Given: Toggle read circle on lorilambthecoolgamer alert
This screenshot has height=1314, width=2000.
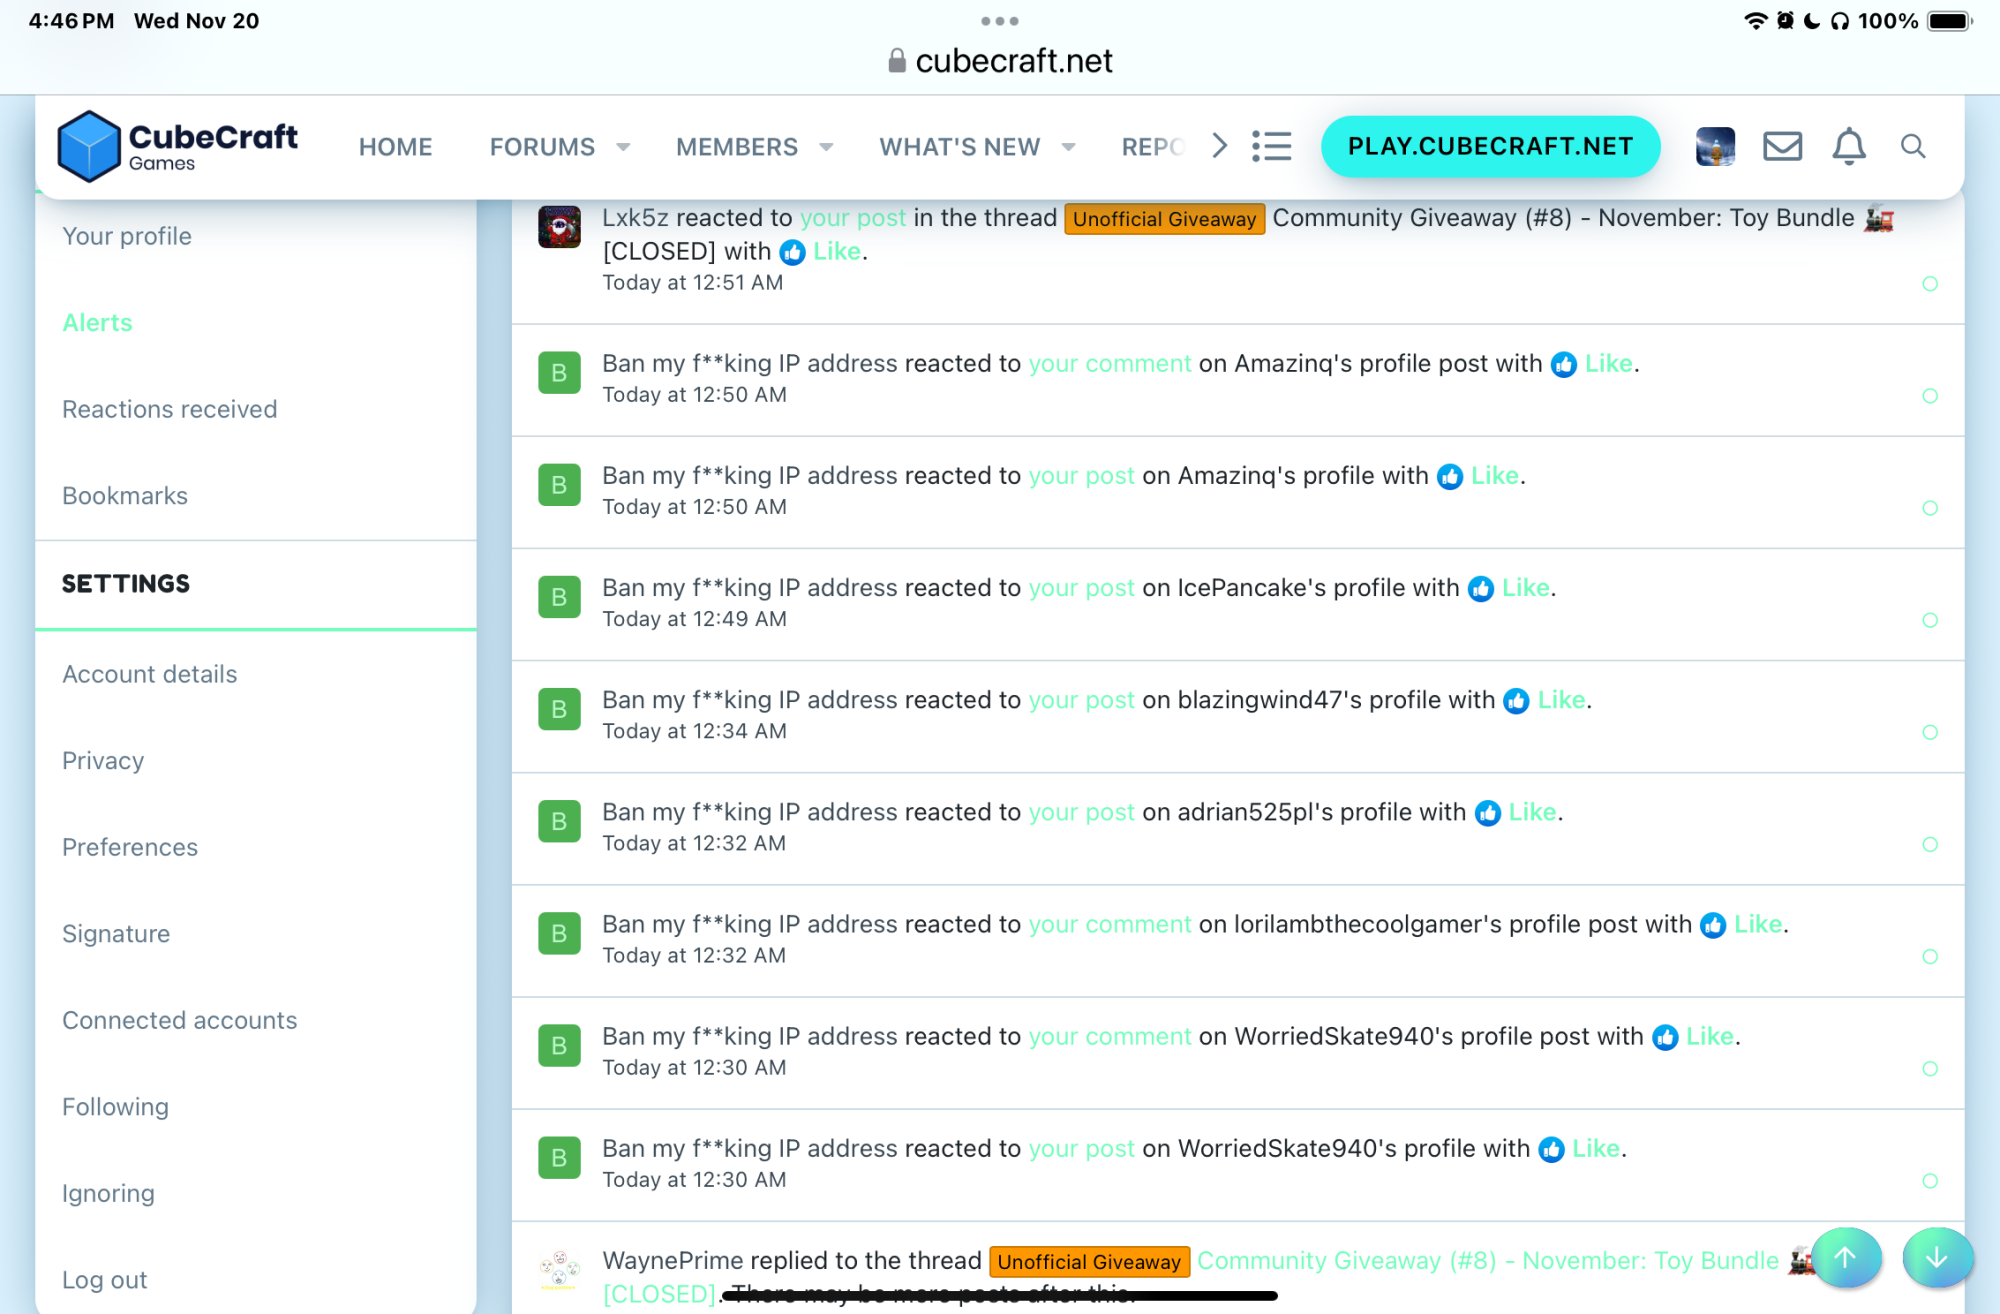Looking at the screenshot, I should (x=1930, y=957).
